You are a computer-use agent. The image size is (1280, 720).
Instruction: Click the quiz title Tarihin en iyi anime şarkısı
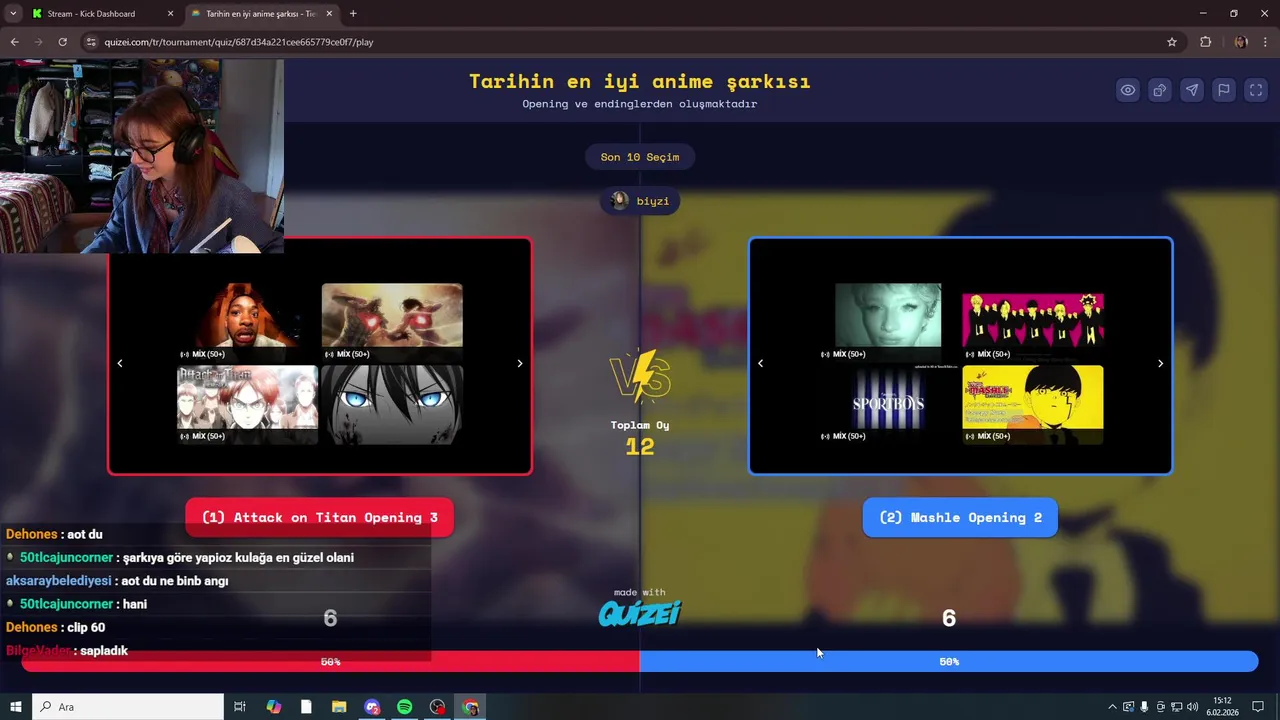(640, 81)
